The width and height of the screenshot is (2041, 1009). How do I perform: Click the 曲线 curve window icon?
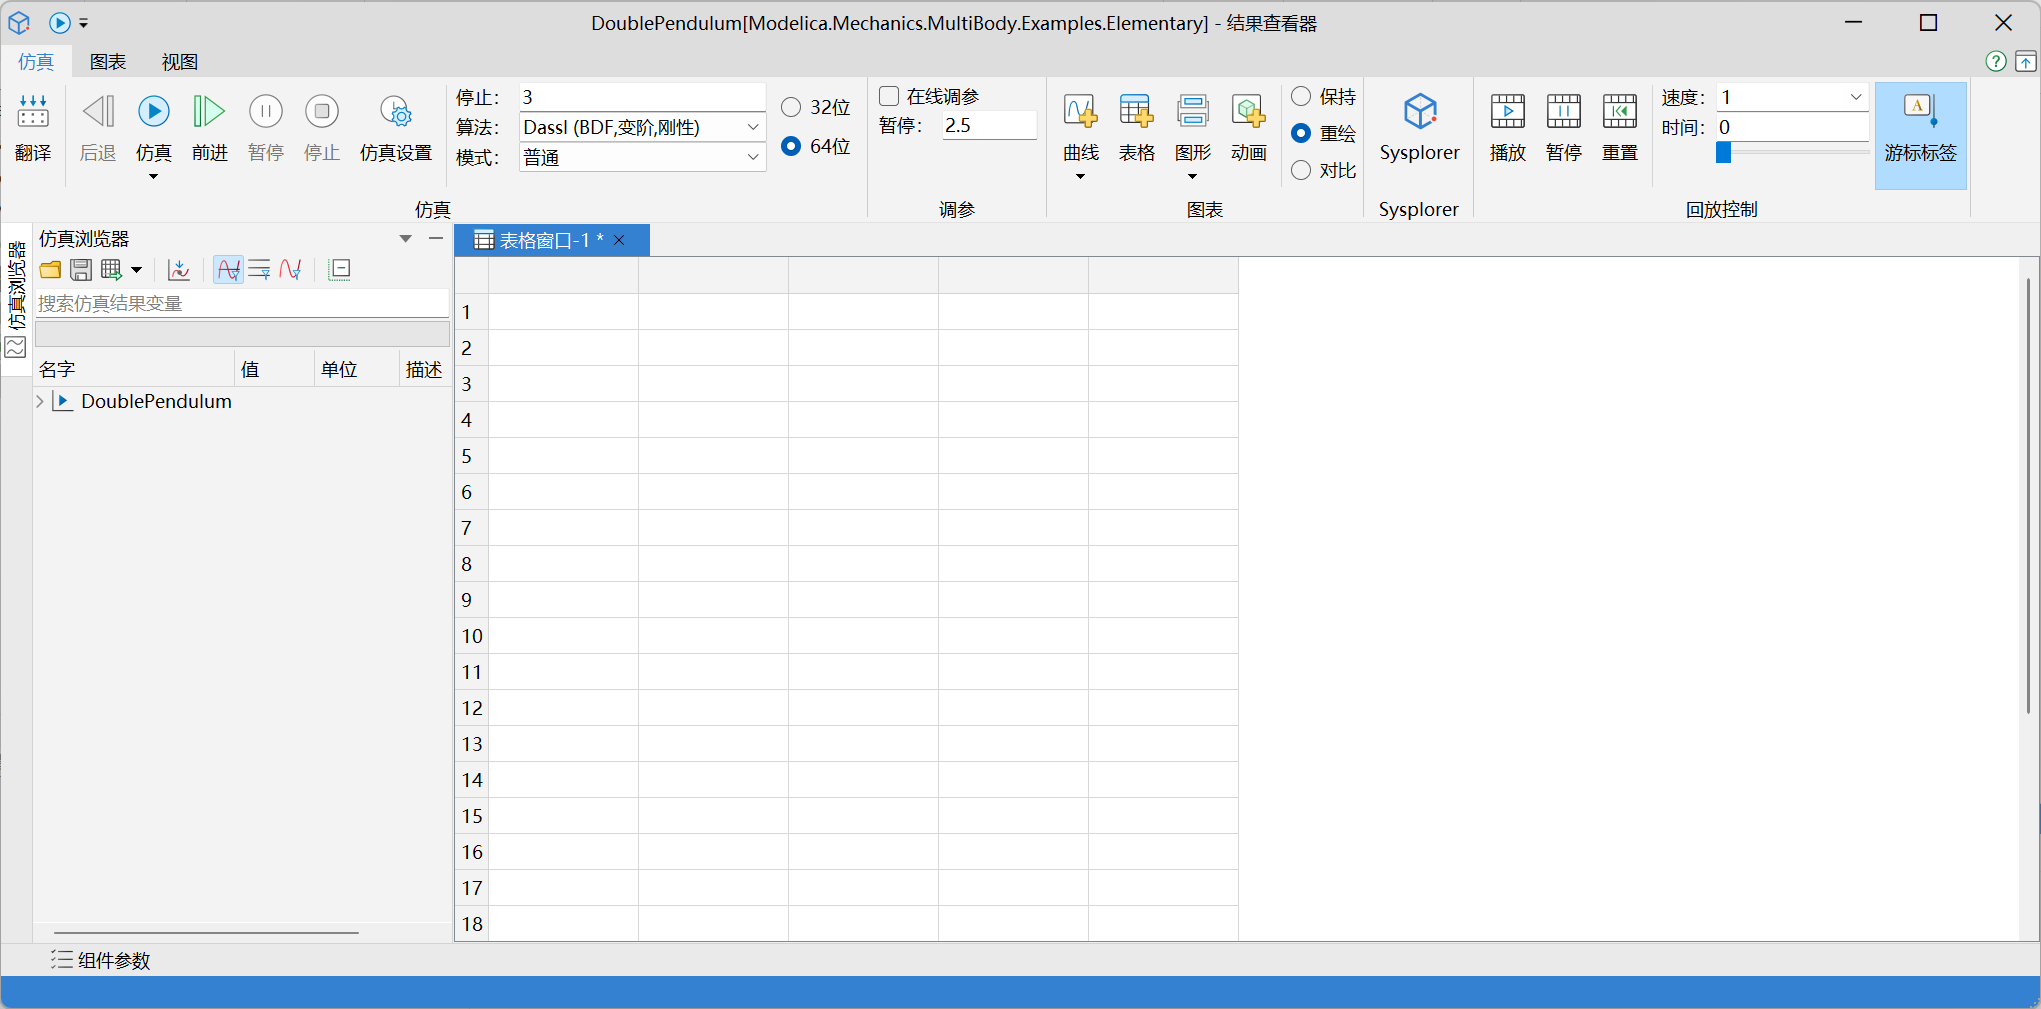(x=1080, y=112)
